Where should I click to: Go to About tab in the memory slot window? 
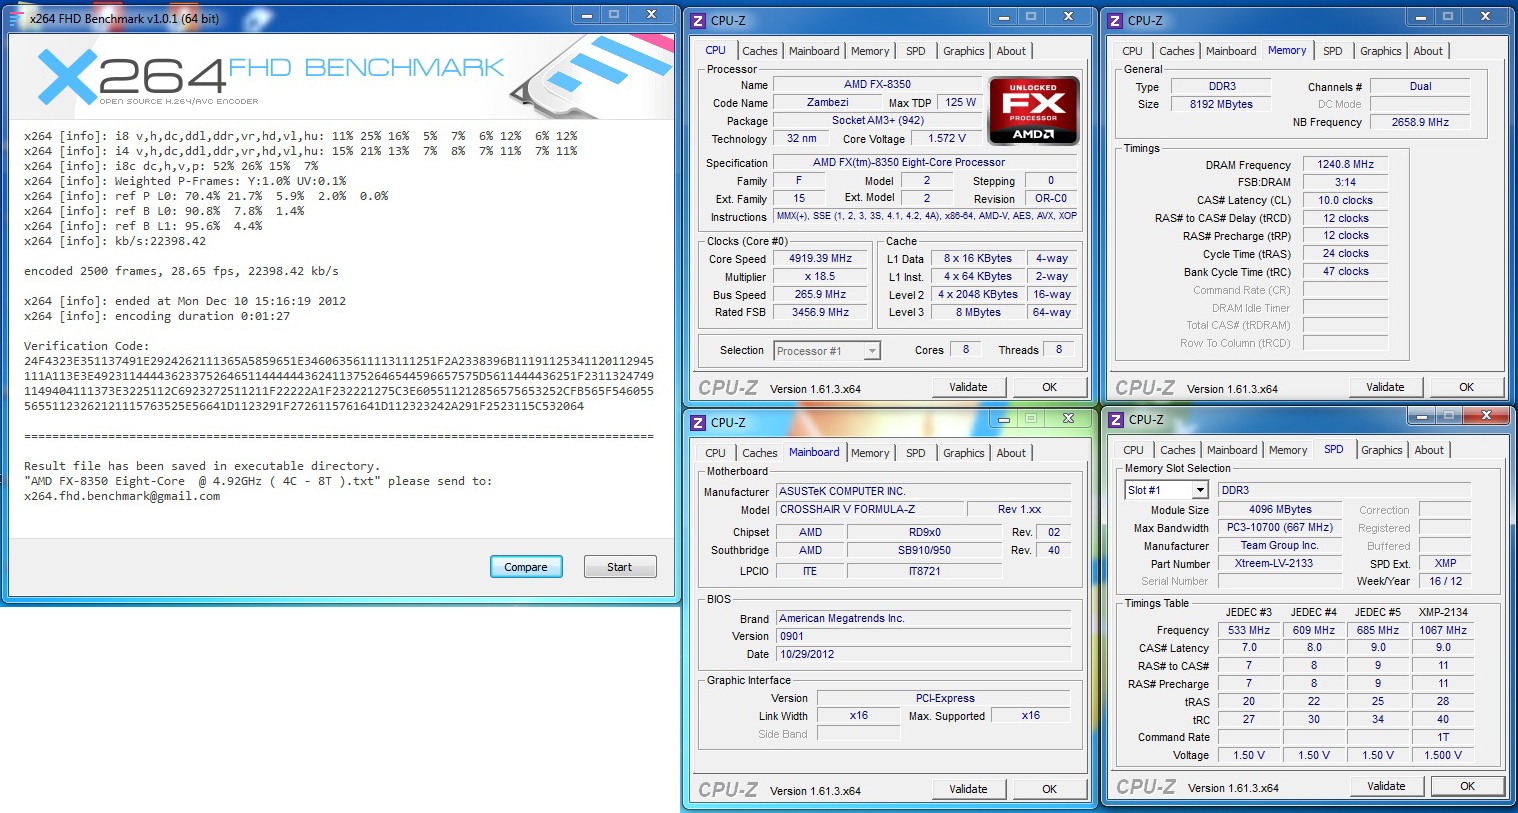(1429, 450)
